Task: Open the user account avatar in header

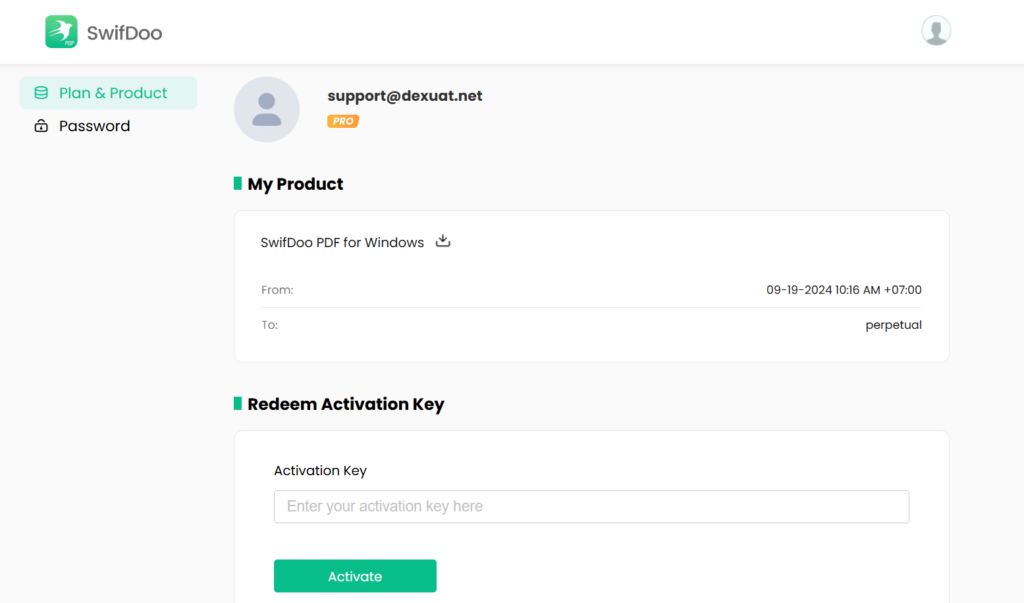Action: (x=935, y=31)
